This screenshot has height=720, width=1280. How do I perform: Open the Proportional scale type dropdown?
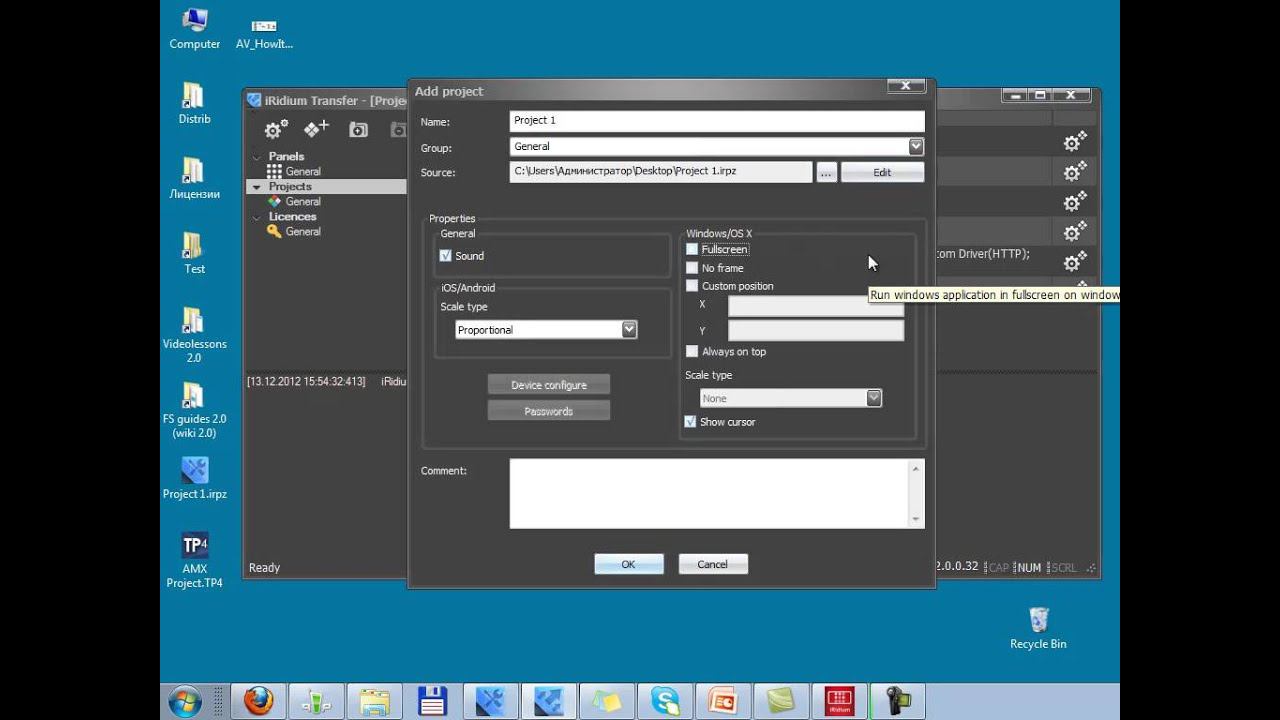(629, 329)
